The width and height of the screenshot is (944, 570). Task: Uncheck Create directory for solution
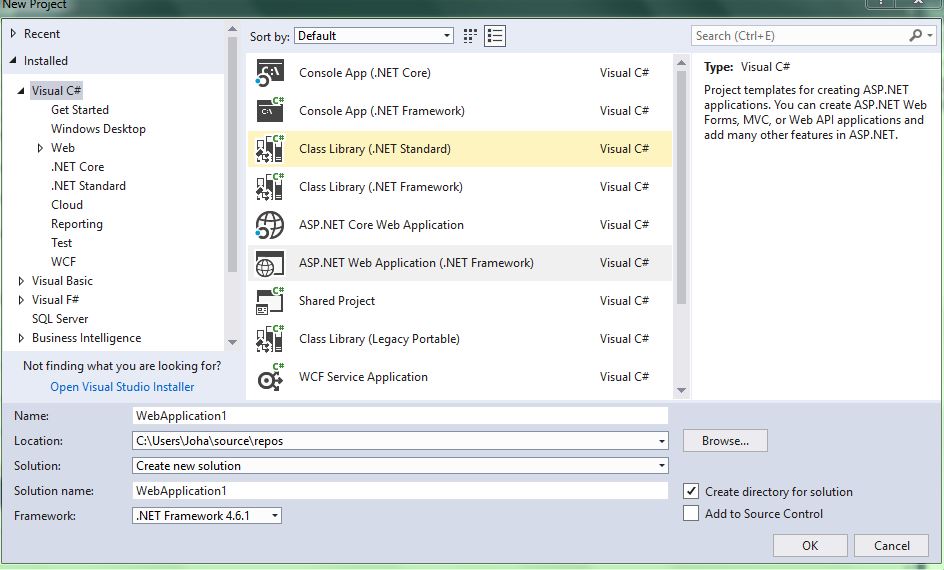[691, 491]
